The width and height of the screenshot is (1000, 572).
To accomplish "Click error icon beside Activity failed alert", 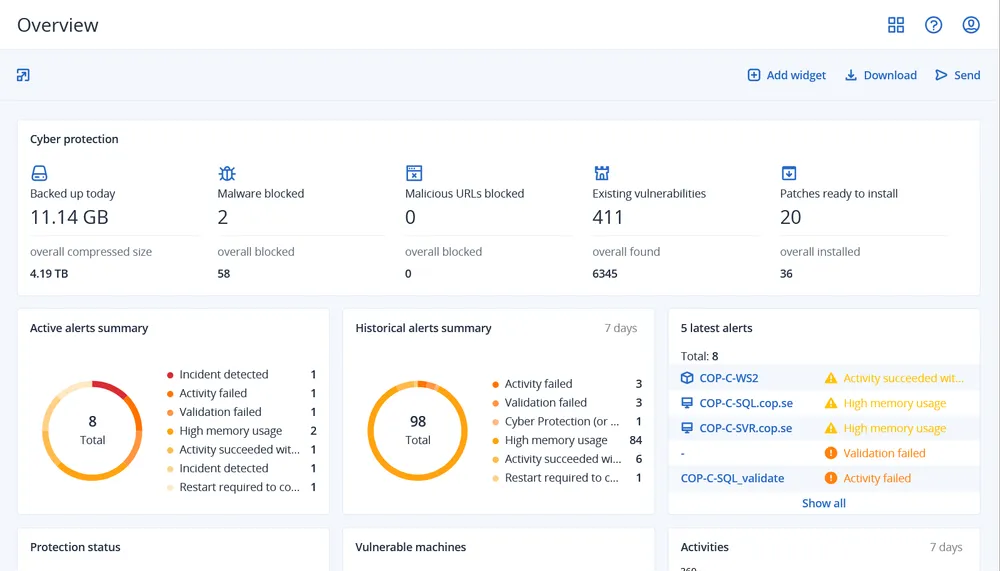I will 830,478.
